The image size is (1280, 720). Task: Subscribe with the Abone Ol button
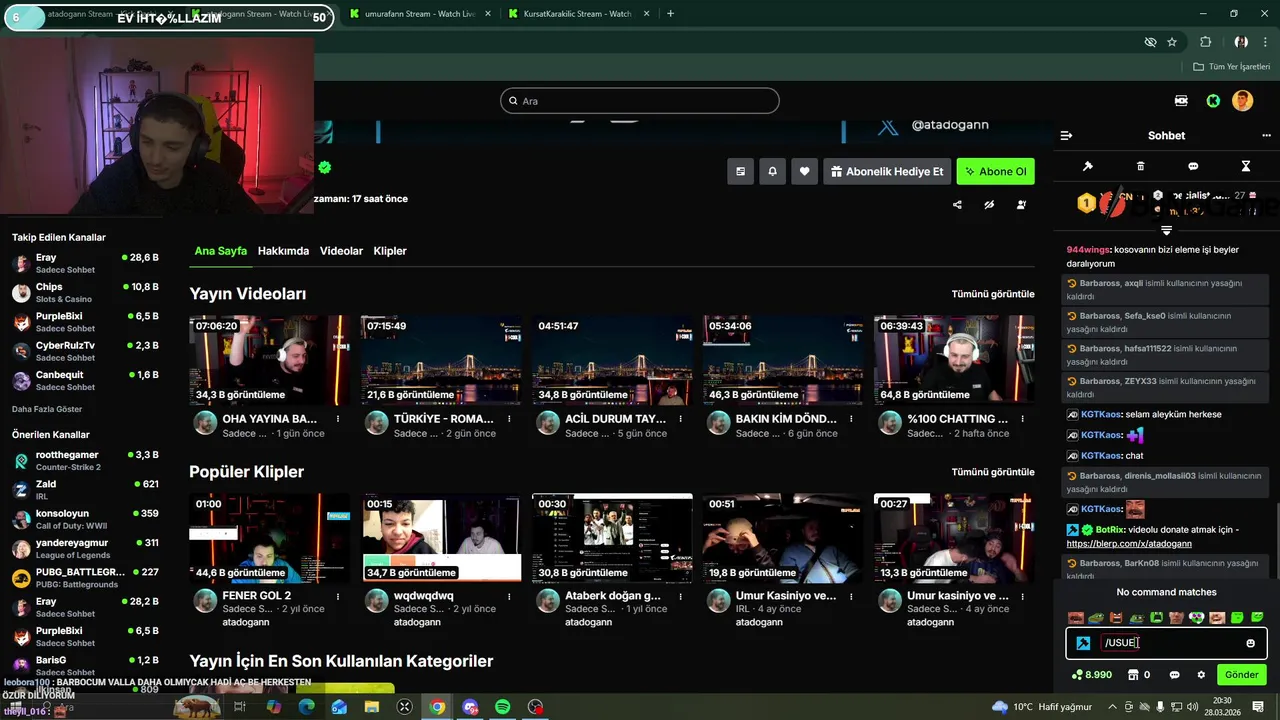[995, 171]
